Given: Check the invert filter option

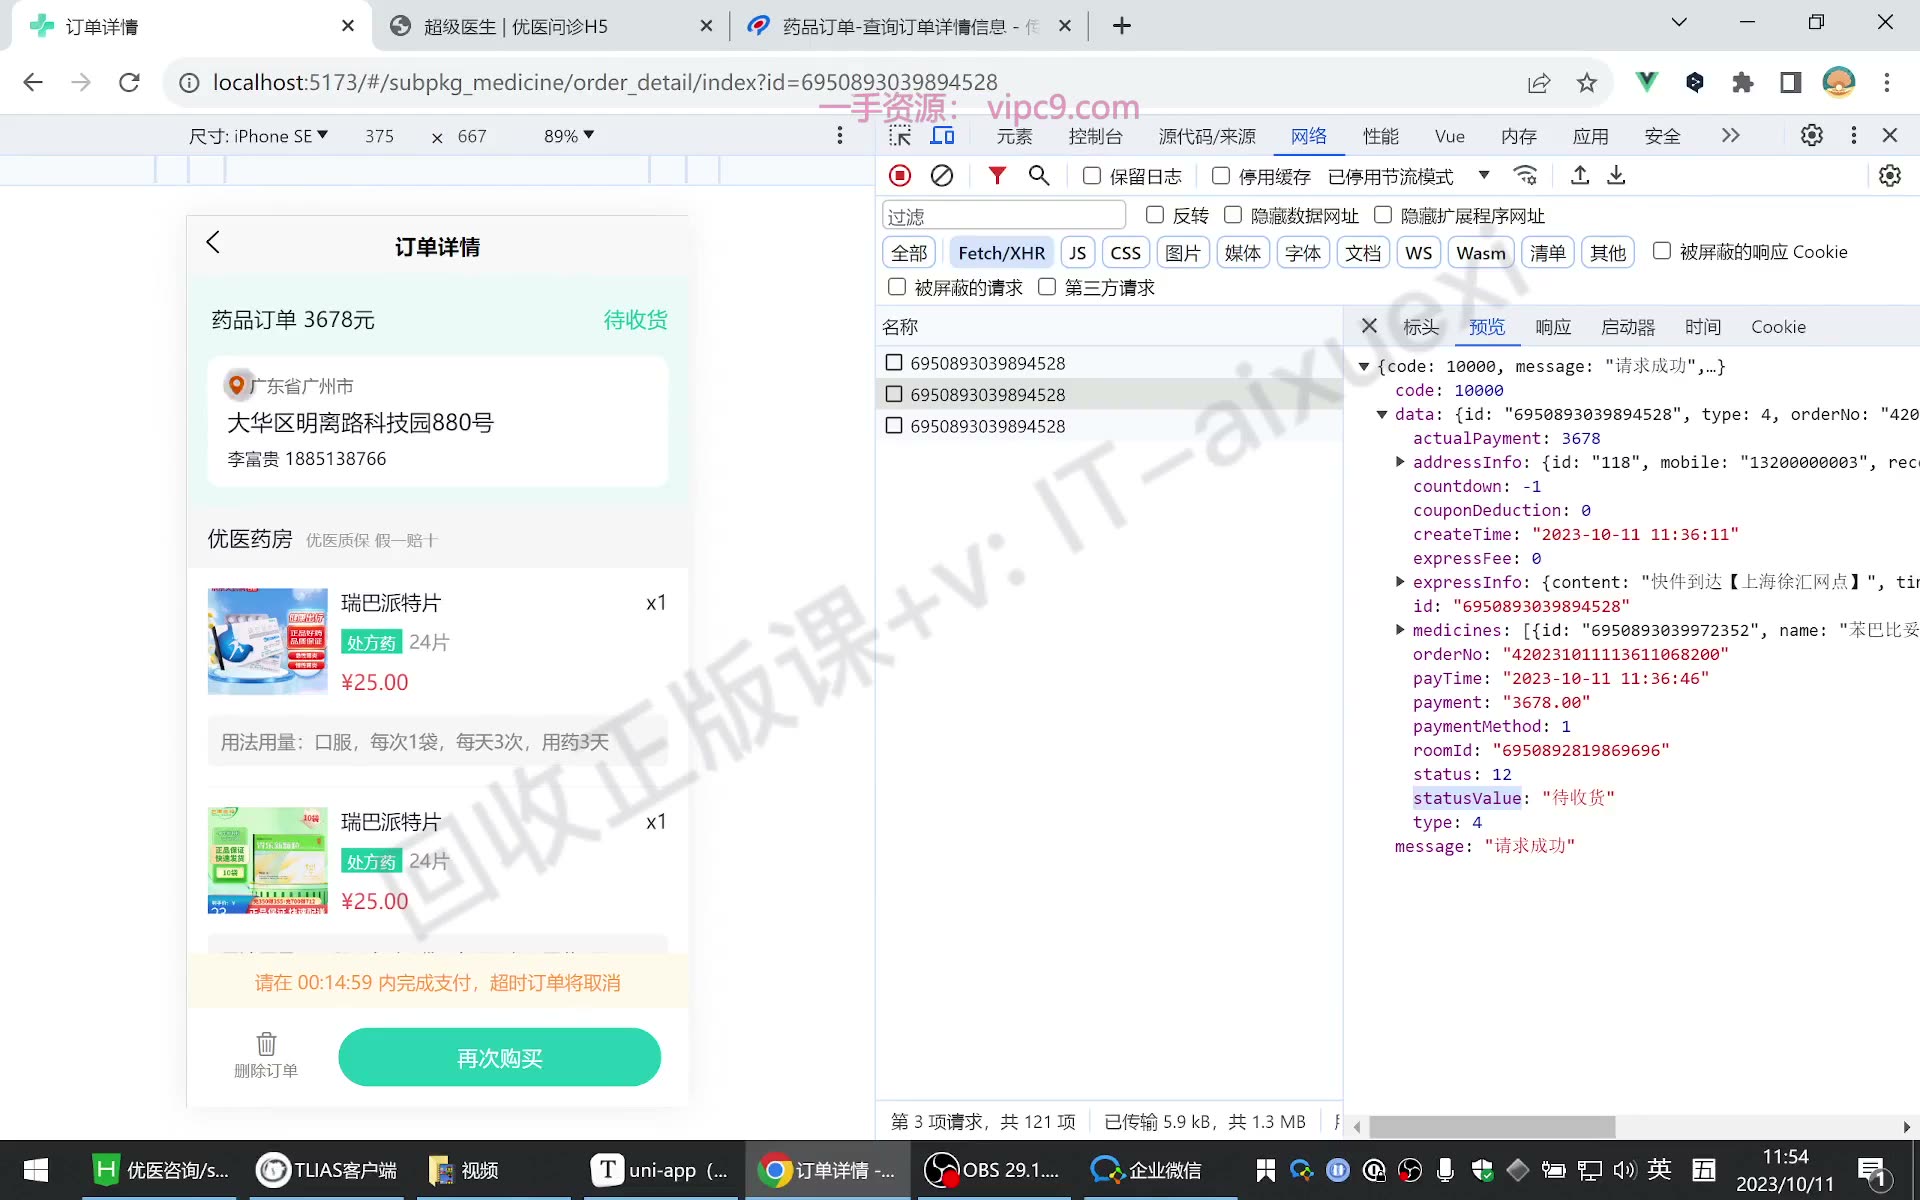Looking at the screenshot, I should click(1155, 215).
